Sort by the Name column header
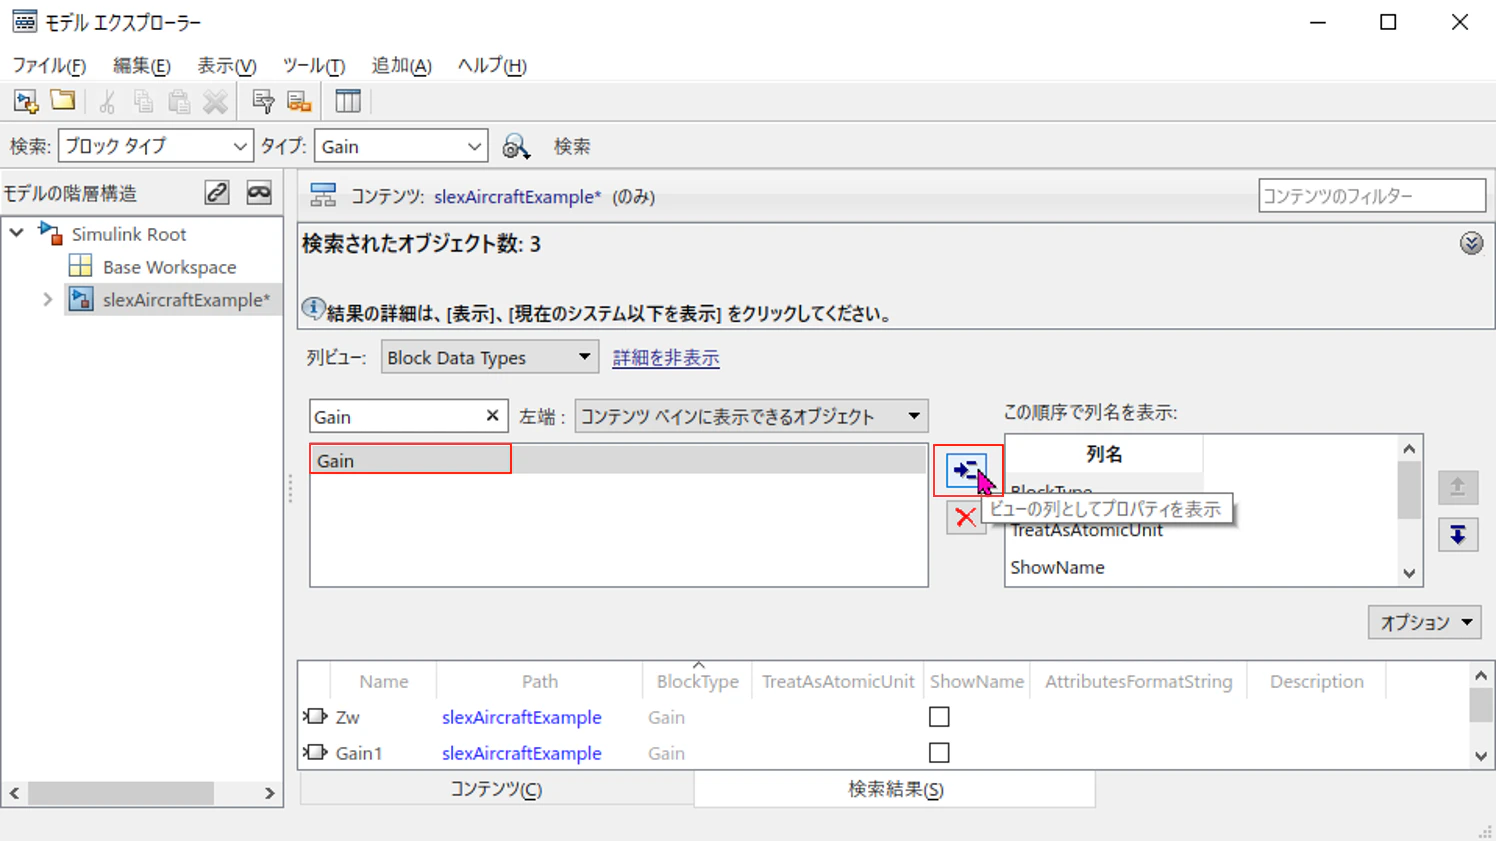Image resolution: width=1496 pixels, height=841 pixels. click(x=384, y=681)
